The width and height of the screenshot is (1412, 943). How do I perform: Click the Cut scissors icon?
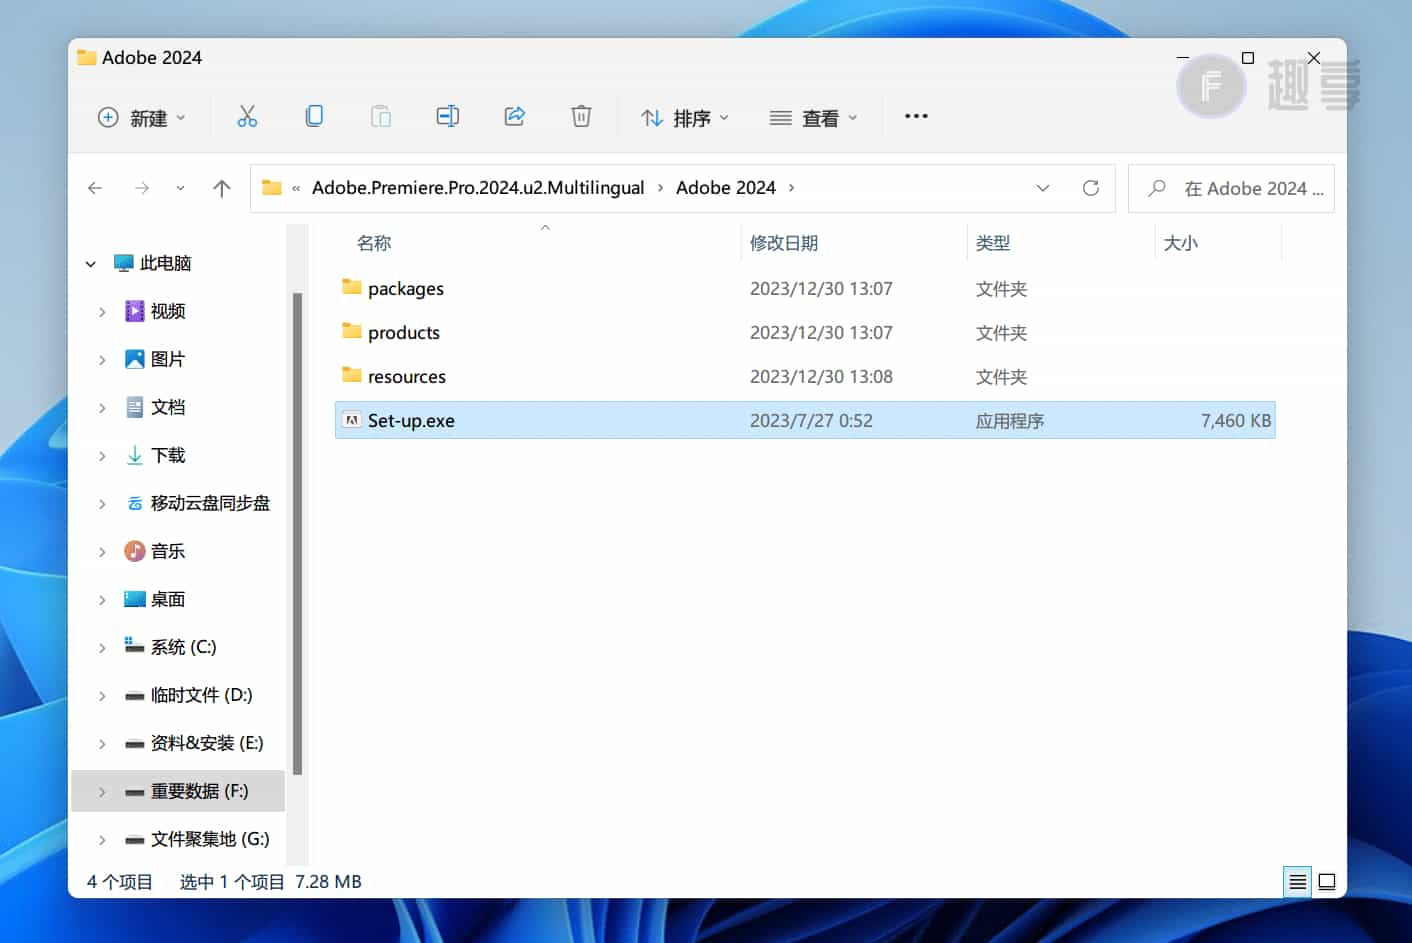click(247, 117)
